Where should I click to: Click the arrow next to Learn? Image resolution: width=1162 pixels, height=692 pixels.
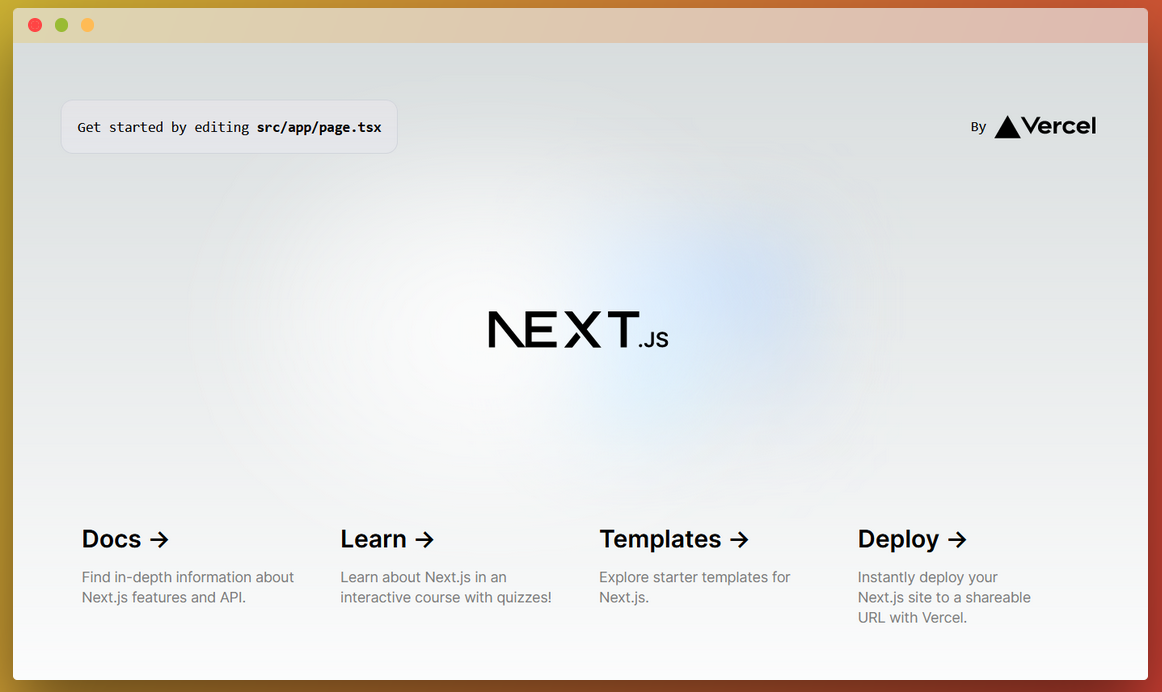pyautogui.click(x=424, y=540)
